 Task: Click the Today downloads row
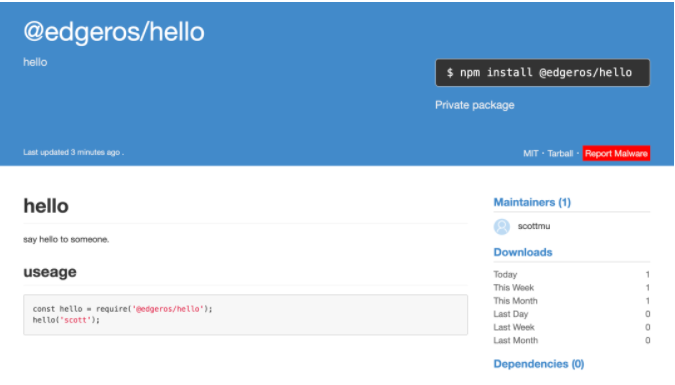tap(572, 274)
